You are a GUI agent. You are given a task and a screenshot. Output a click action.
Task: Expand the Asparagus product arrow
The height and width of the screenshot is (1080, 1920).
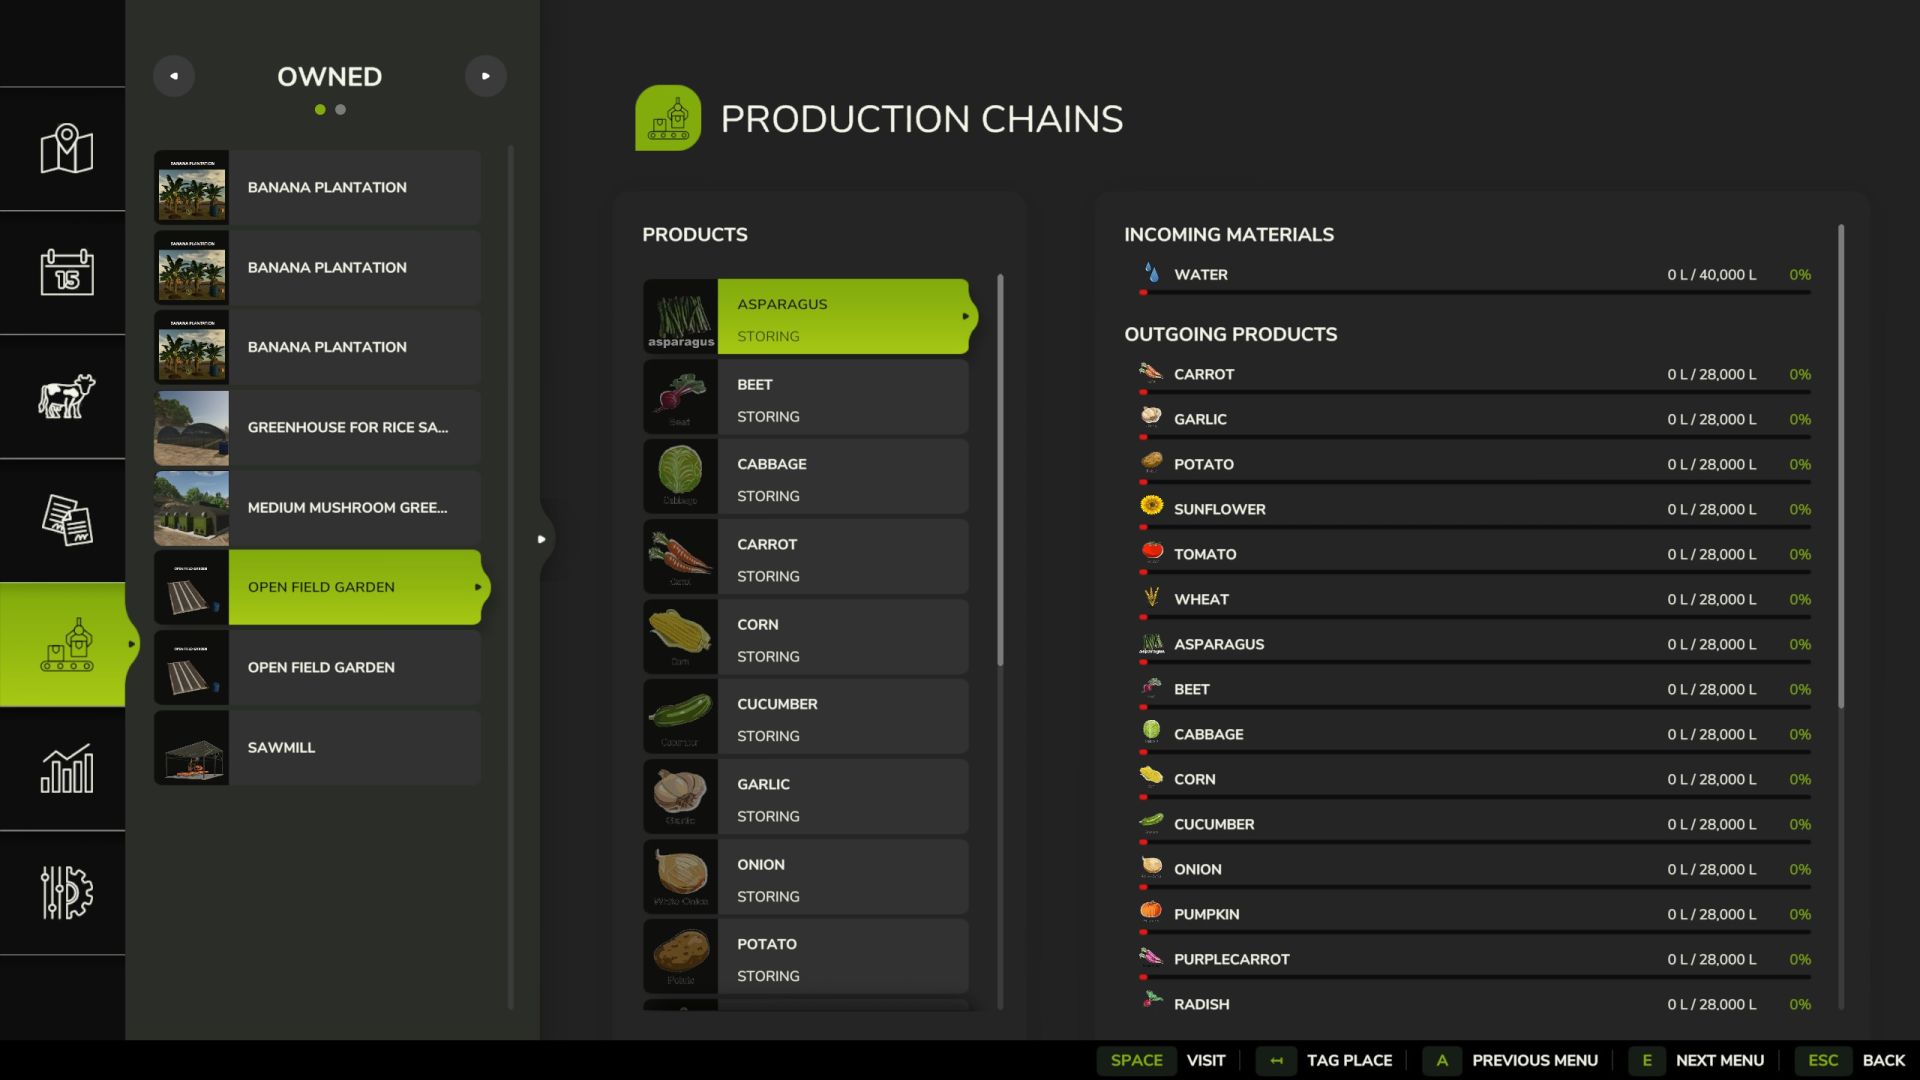point(965,317)
